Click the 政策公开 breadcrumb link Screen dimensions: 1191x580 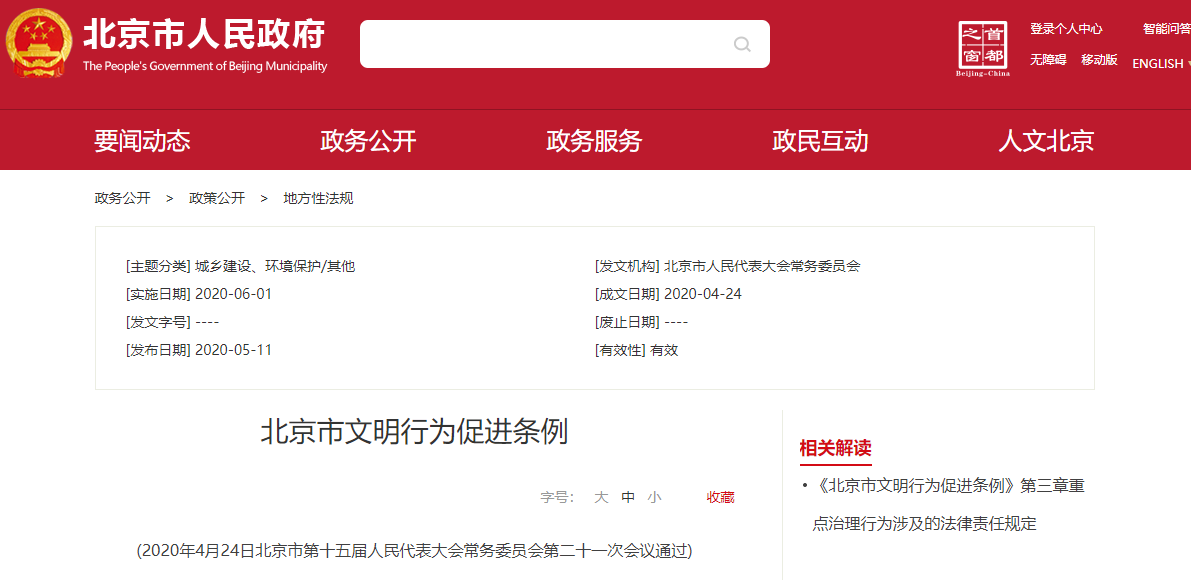tap(217, 198)
